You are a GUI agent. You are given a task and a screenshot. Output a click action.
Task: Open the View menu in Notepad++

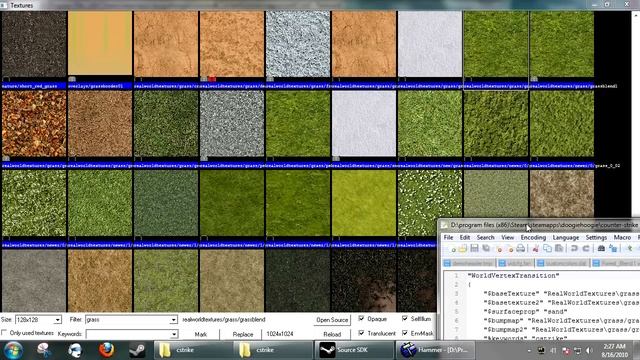pos(507,238)
